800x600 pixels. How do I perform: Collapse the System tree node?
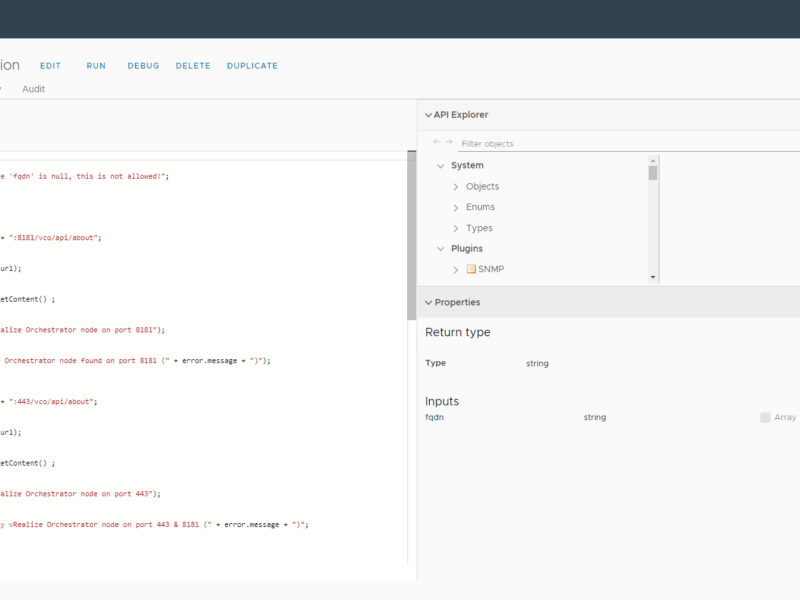click(x=440, y=165)
